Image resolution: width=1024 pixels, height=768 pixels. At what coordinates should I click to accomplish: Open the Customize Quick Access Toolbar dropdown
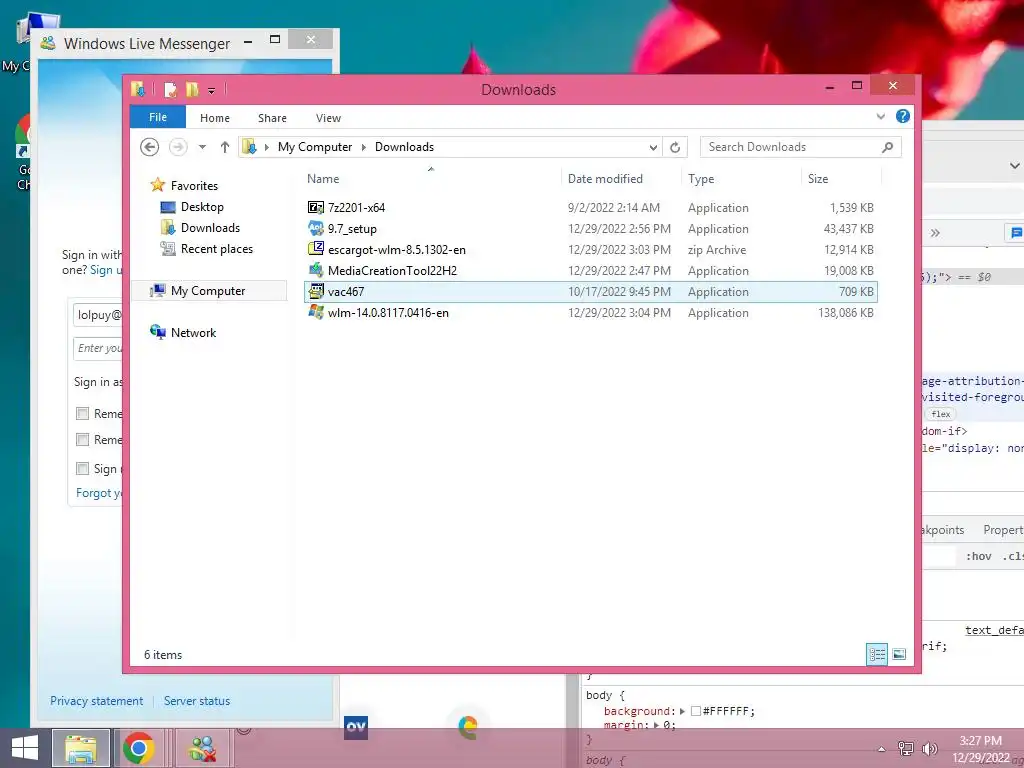tap(212, 91)
